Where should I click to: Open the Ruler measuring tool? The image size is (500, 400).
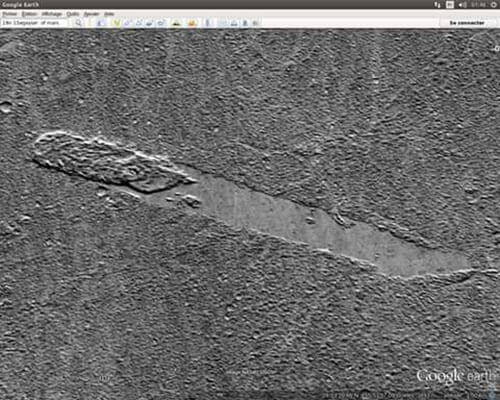tap(223, 23)
